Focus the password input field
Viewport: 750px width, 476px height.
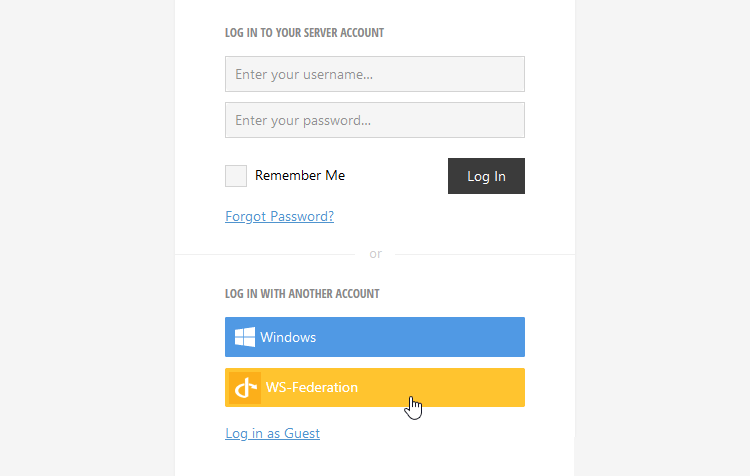coord(375,120)
